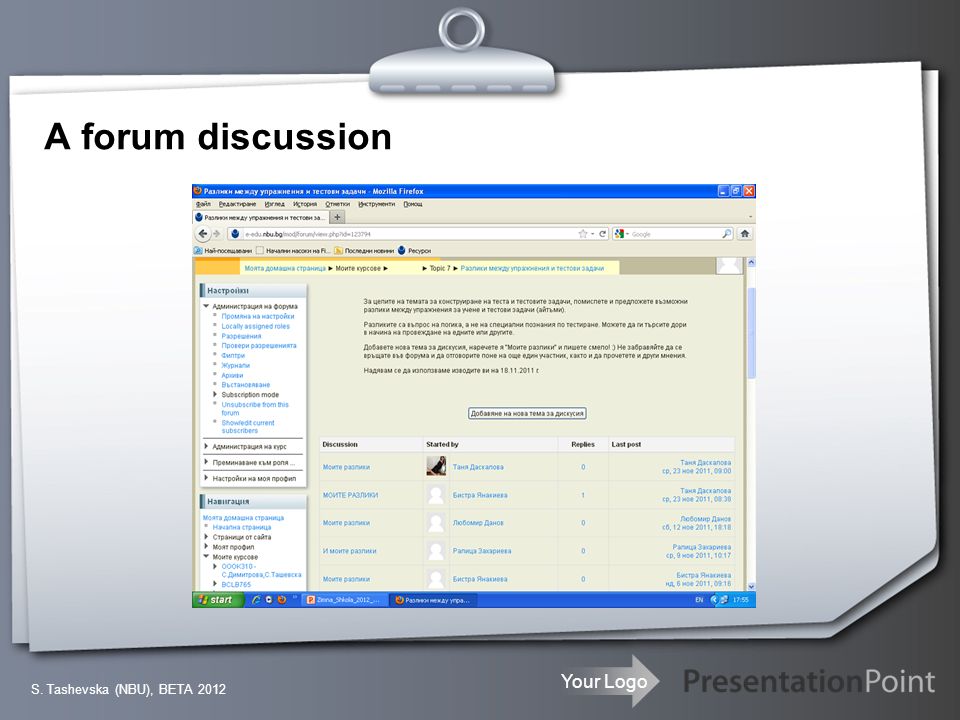Expand Настройки на моя профил section
The image size is (960, 720).
pyautogui.click(x=206, y=478)
